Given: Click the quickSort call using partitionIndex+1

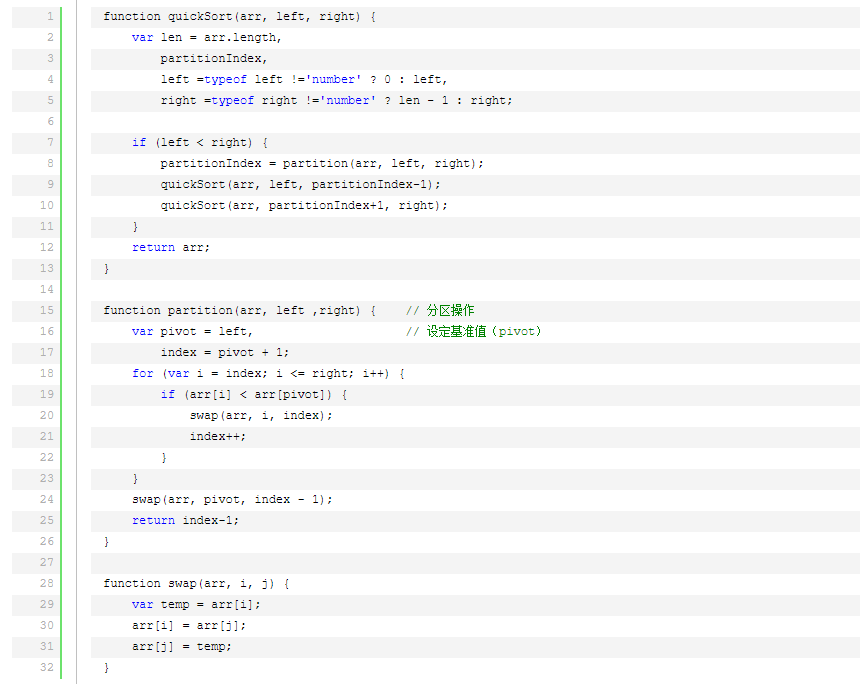Looking at the screenshot, I should [x=304, y=206].
